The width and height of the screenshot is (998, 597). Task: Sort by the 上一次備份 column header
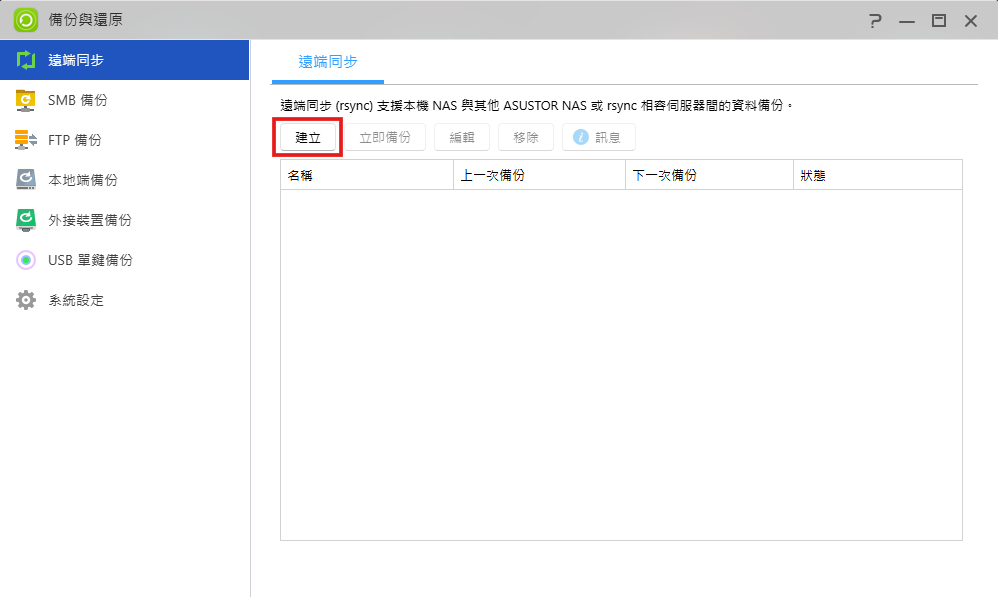pyautogui.click(x=540, y=175)
